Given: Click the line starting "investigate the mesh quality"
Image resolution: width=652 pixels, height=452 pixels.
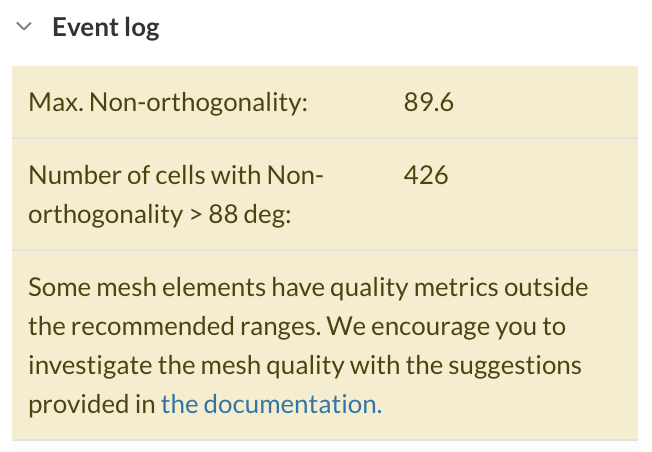Looking at the screenshot, I should tap(305, 366).
